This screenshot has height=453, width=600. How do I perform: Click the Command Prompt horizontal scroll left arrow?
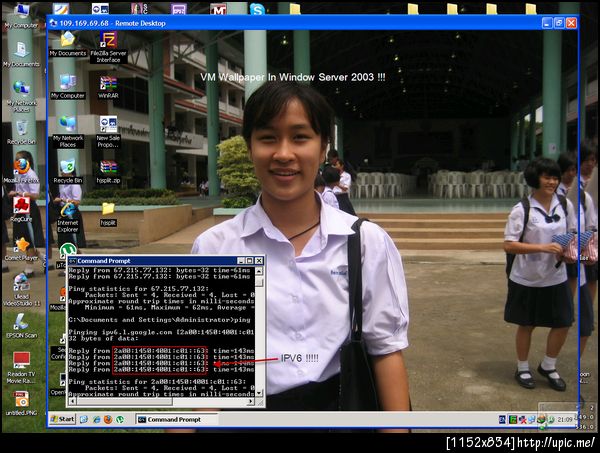(x=72, y=401)
